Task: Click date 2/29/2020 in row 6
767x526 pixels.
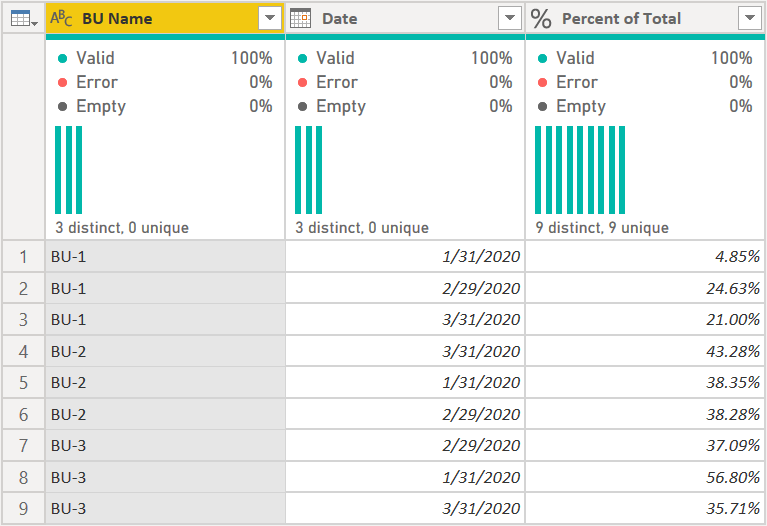Action: point(405,414)
